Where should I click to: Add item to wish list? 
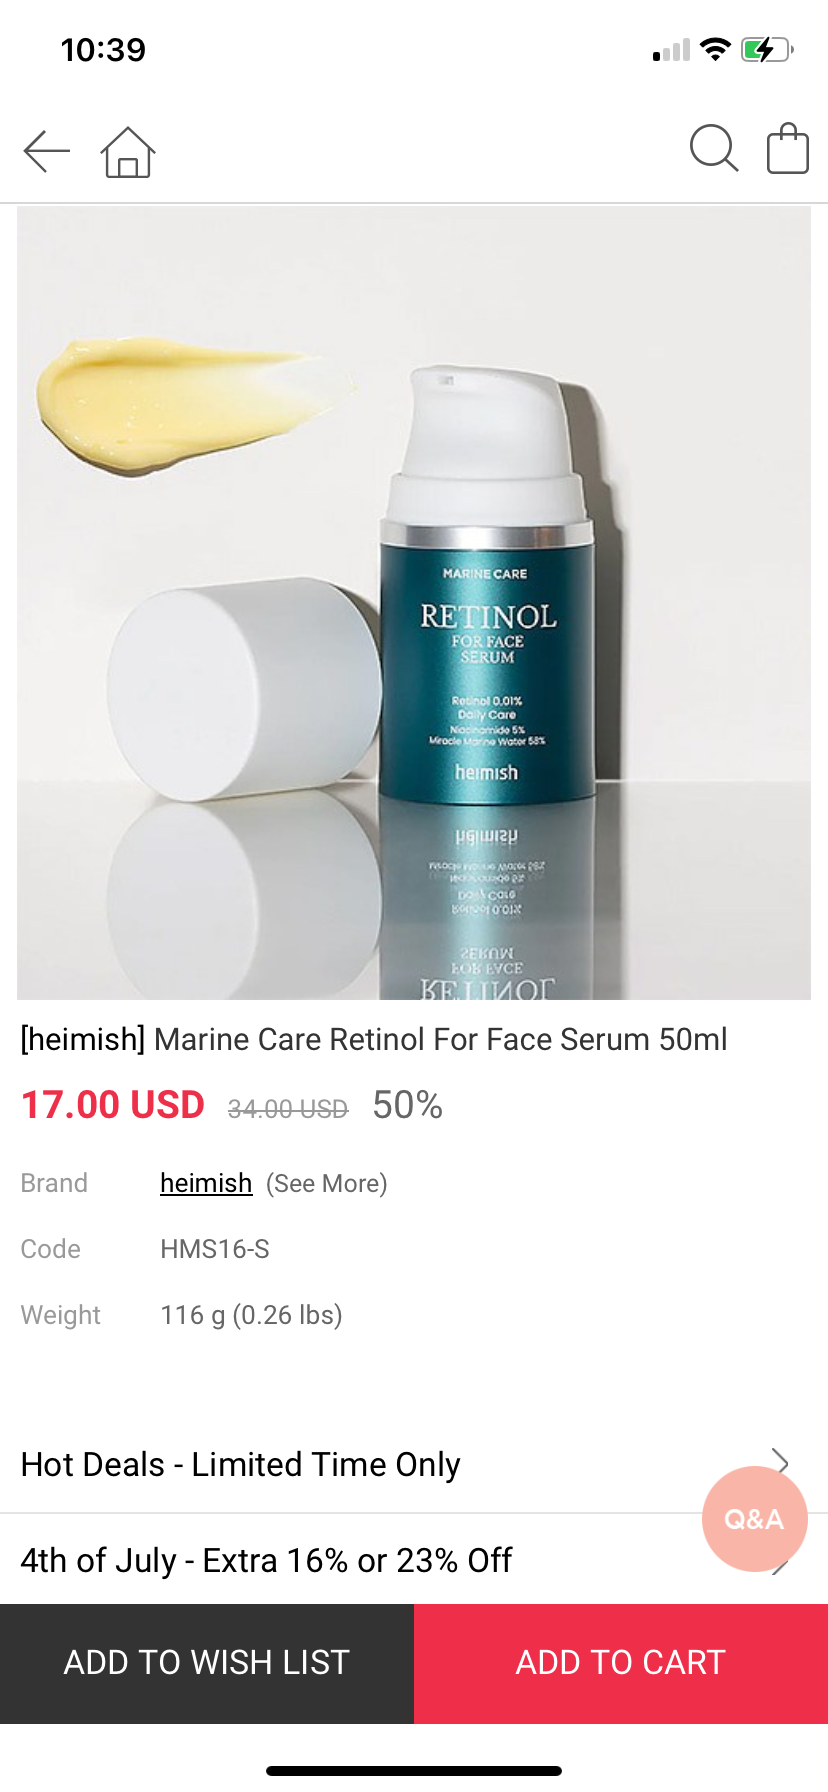coord(207,1663)
